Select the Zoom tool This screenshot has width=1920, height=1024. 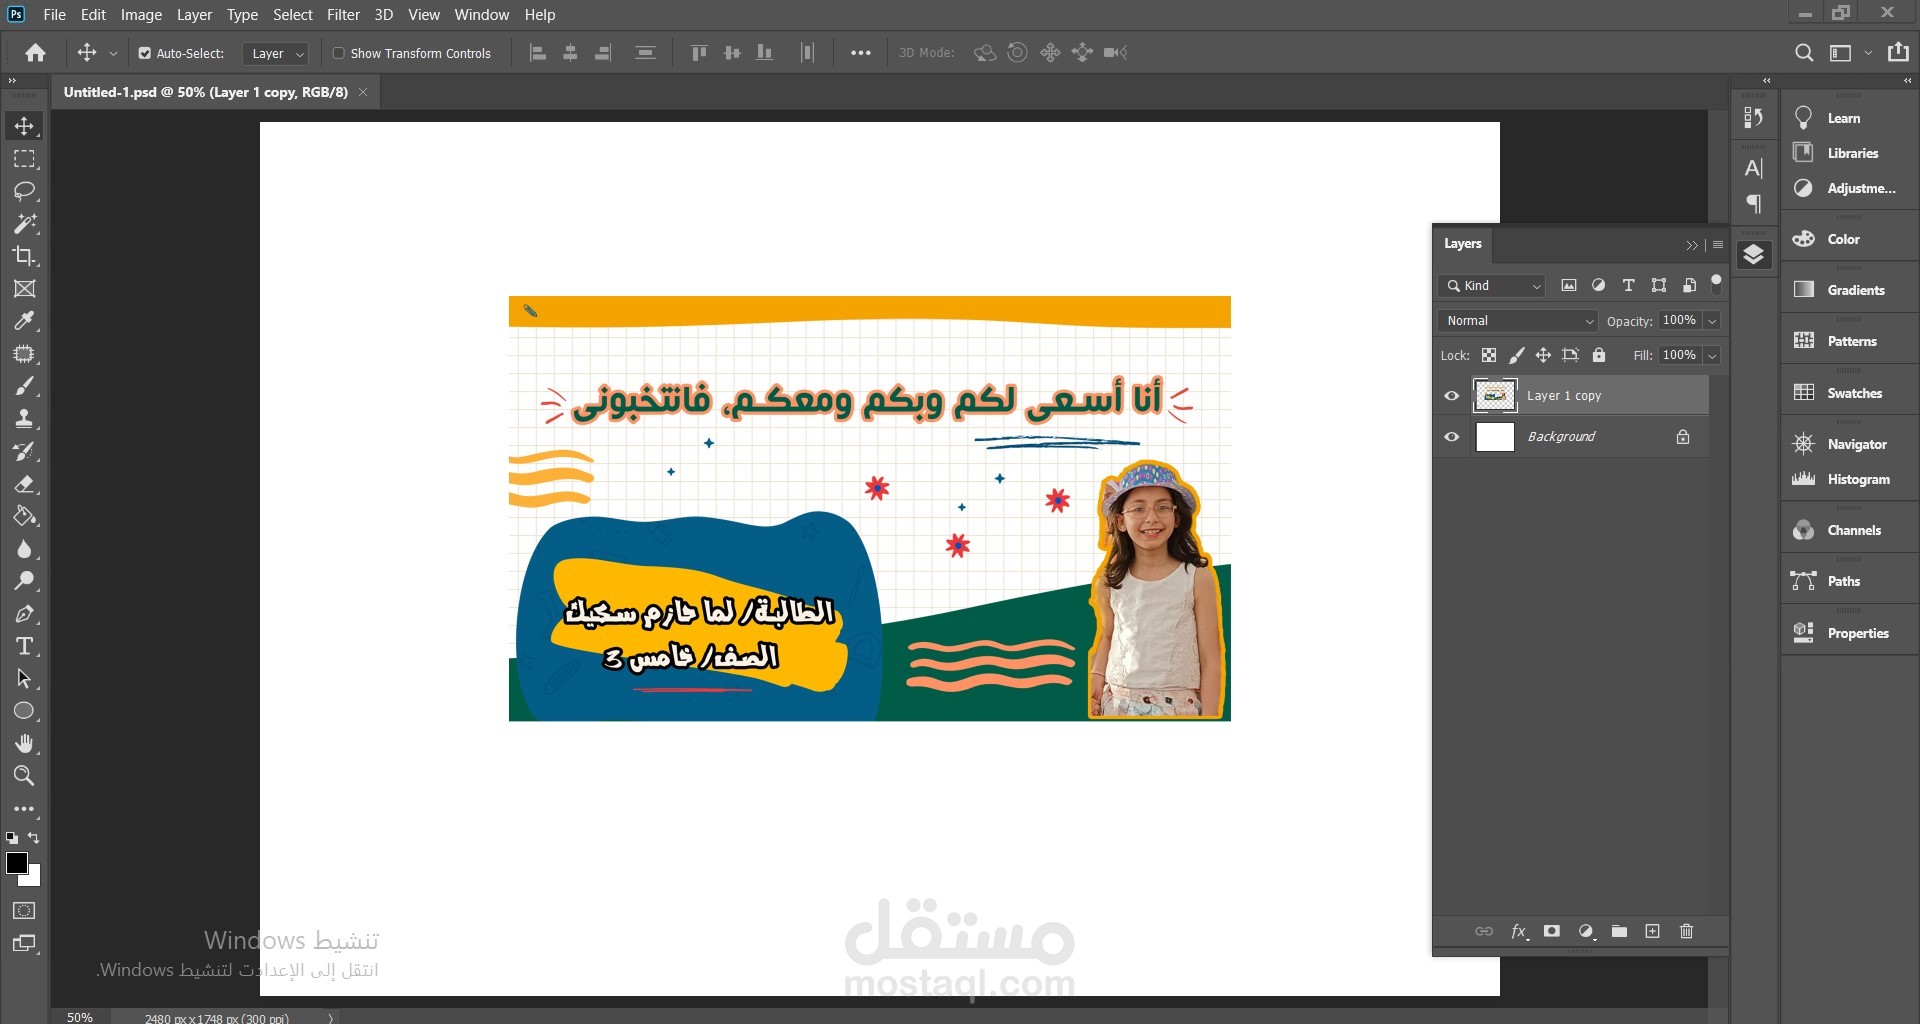click(x=24, y=776)
